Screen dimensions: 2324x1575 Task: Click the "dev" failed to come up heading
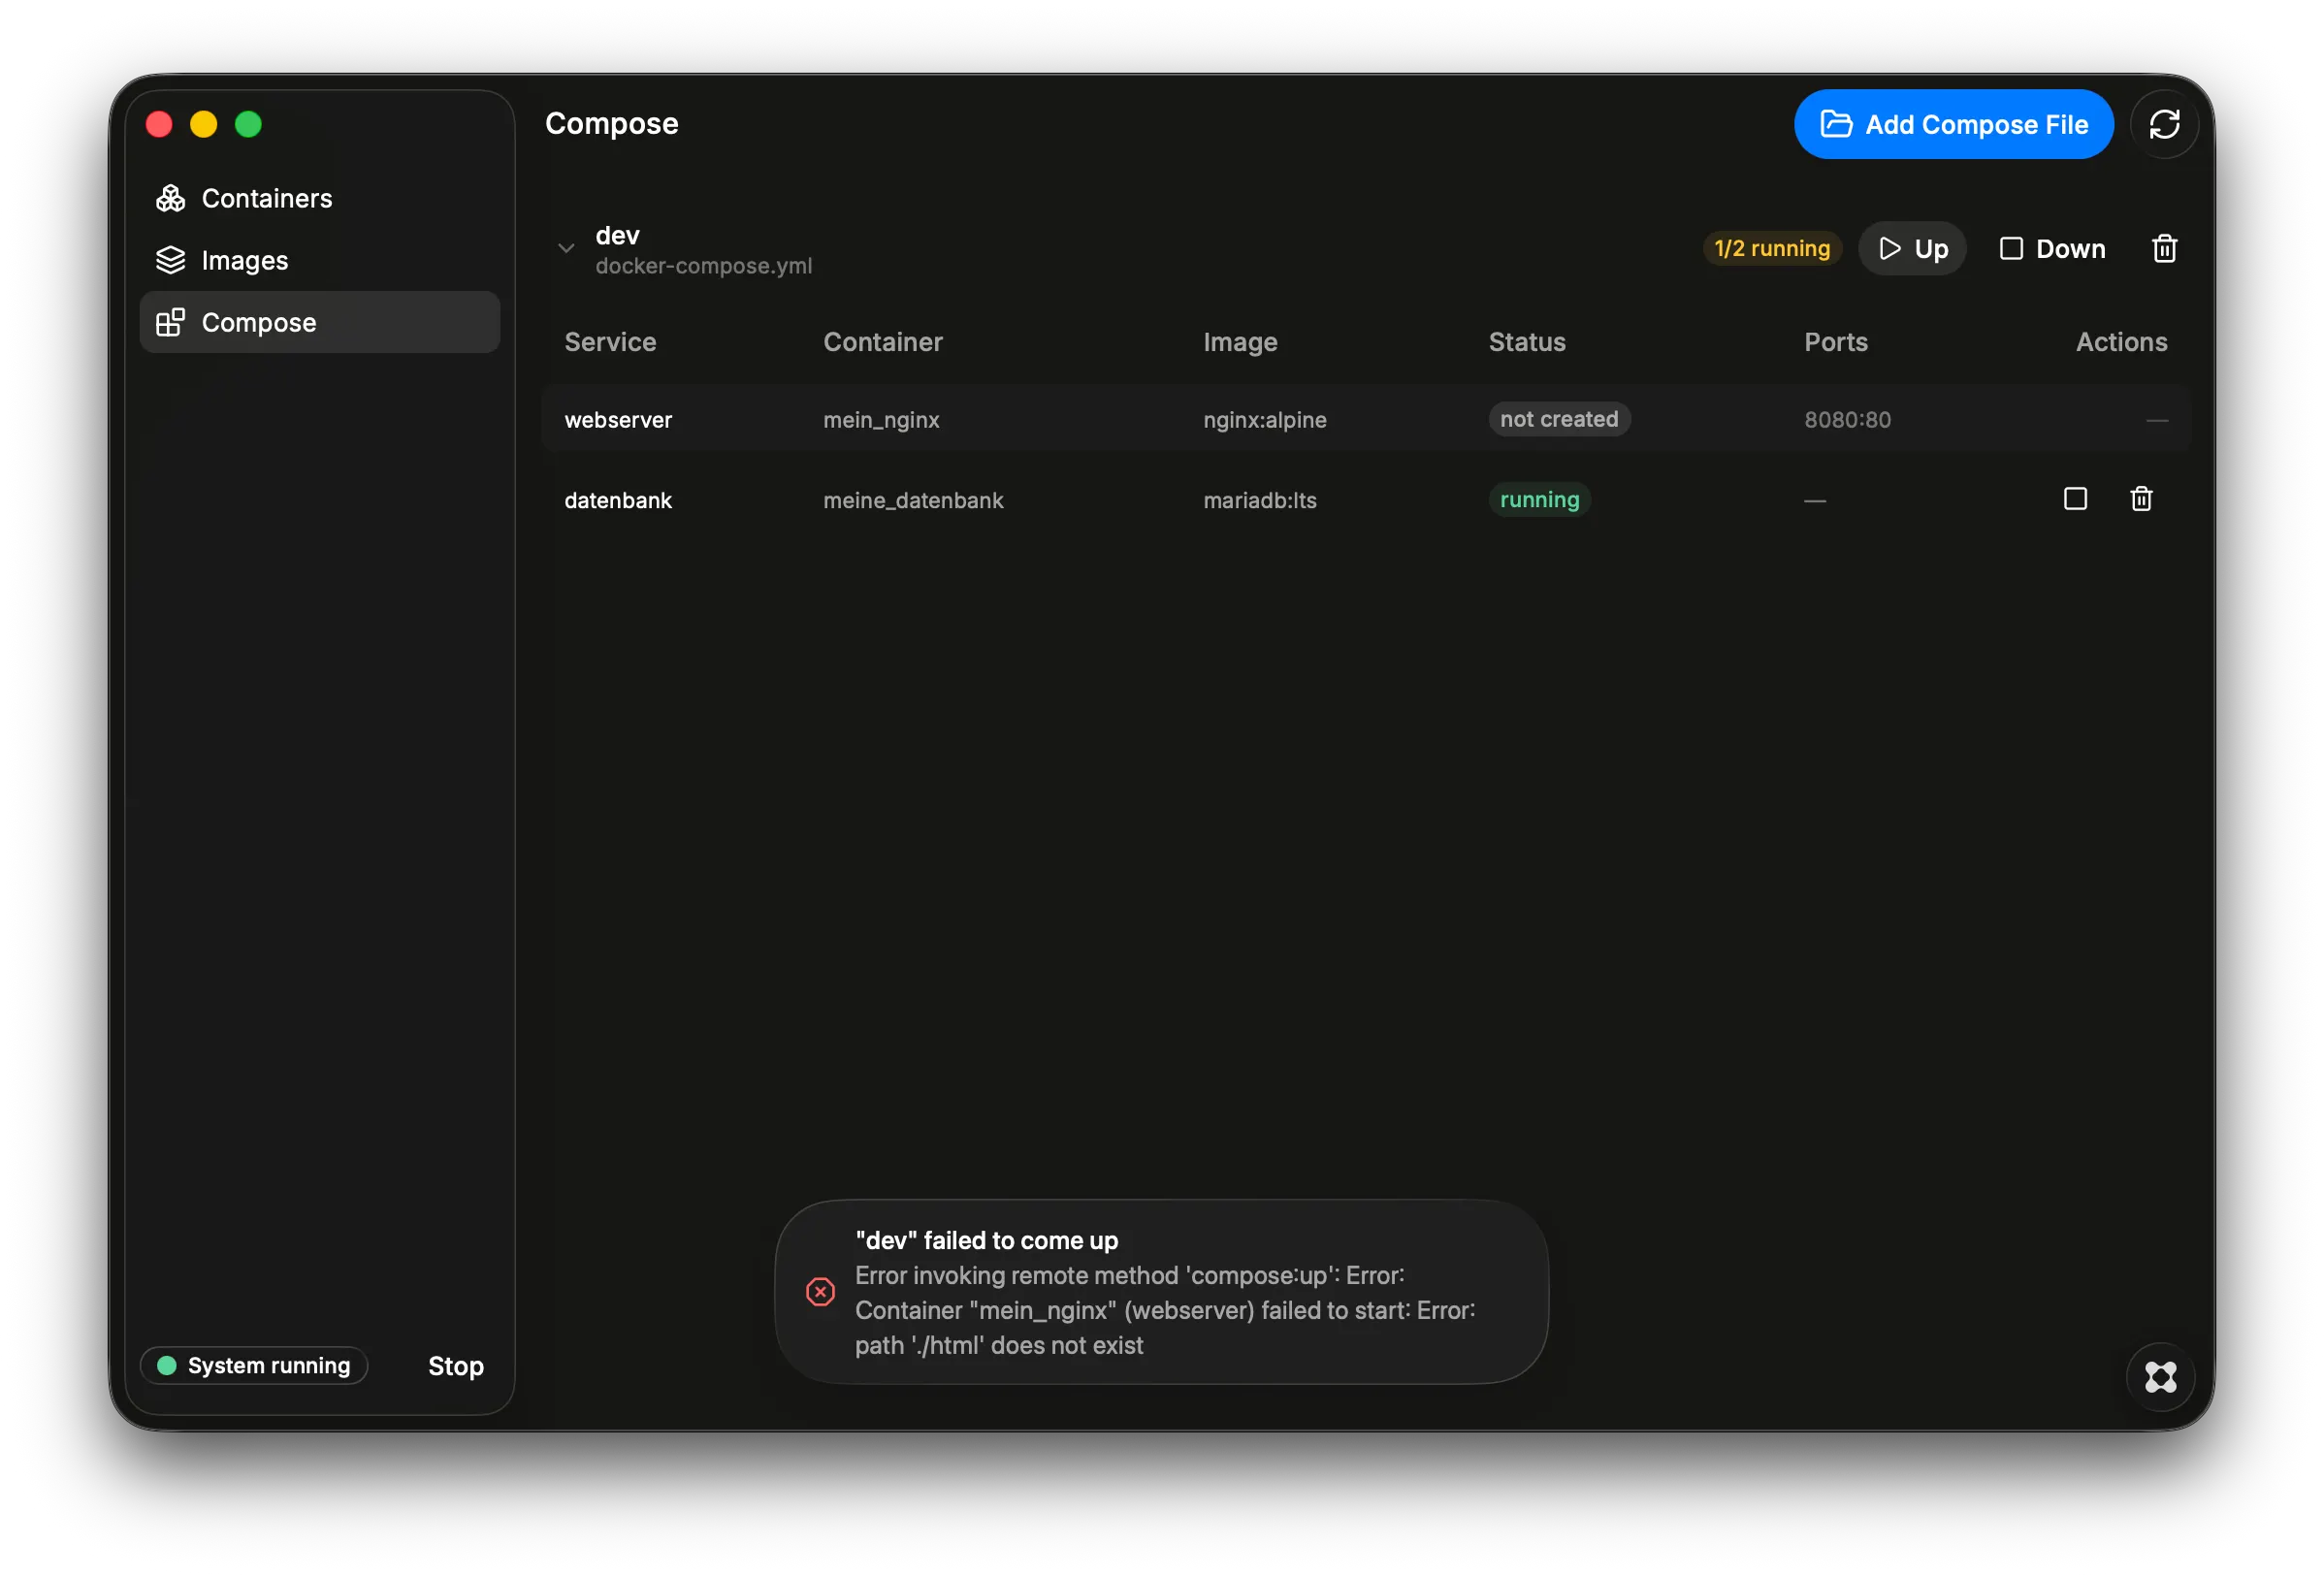(986, 1240)
